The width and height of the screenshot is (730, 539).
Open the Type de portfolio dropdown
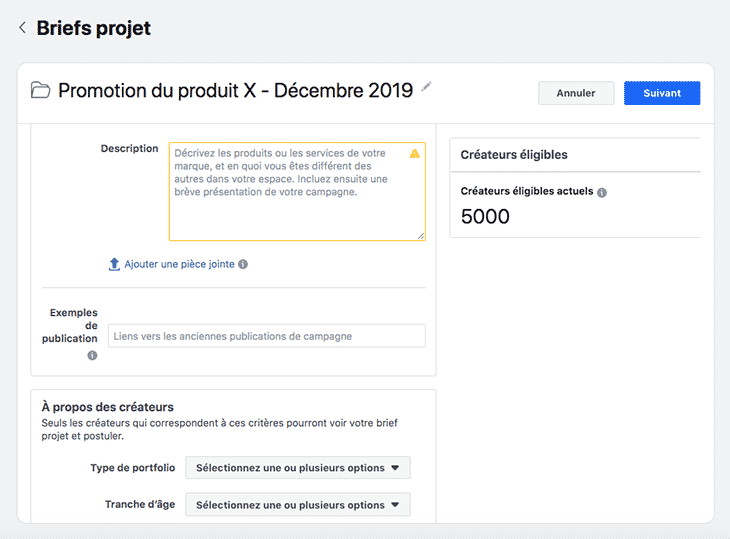(x=297, y=468)
